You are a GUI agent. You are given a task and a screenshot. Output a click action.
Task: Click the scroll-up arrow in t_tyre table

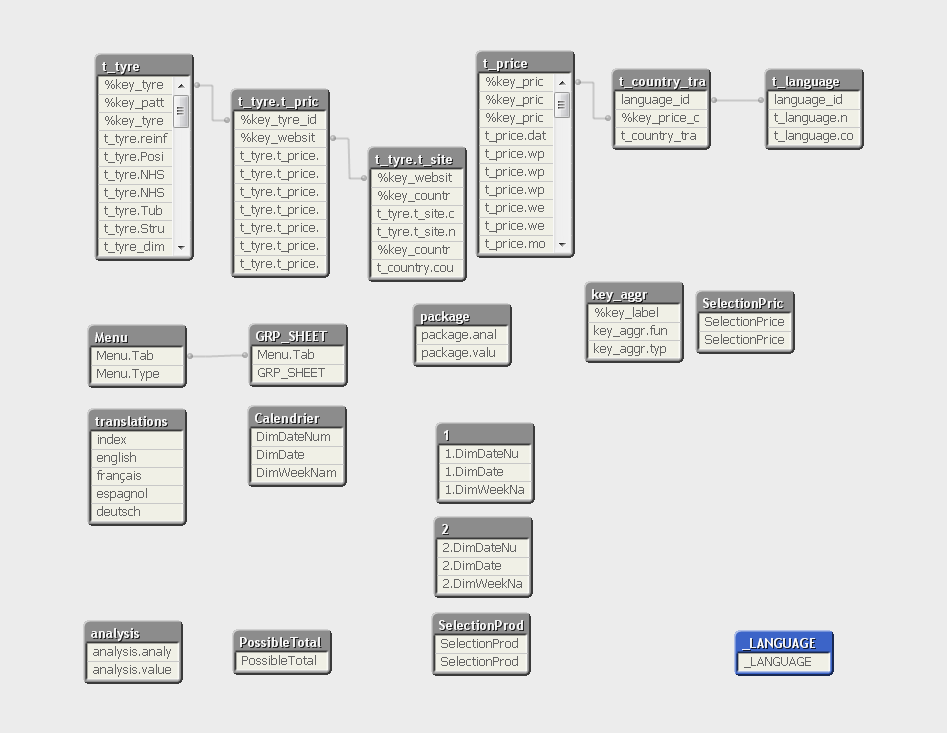click(181, 86)
